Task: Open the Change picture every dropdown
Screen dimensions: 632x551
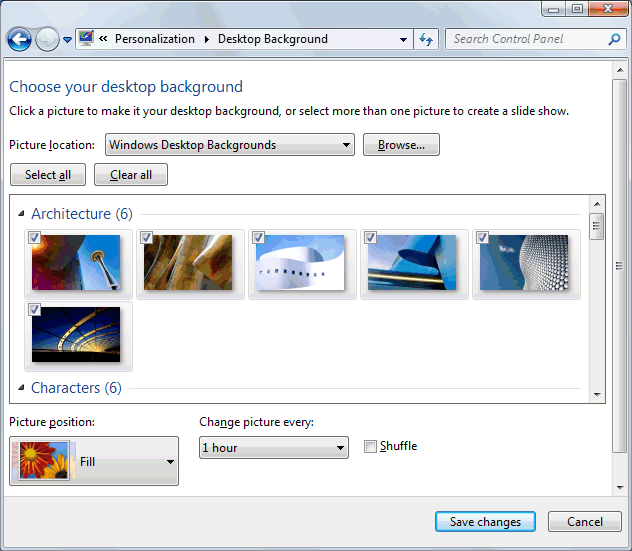Action: tap(274, 447)
